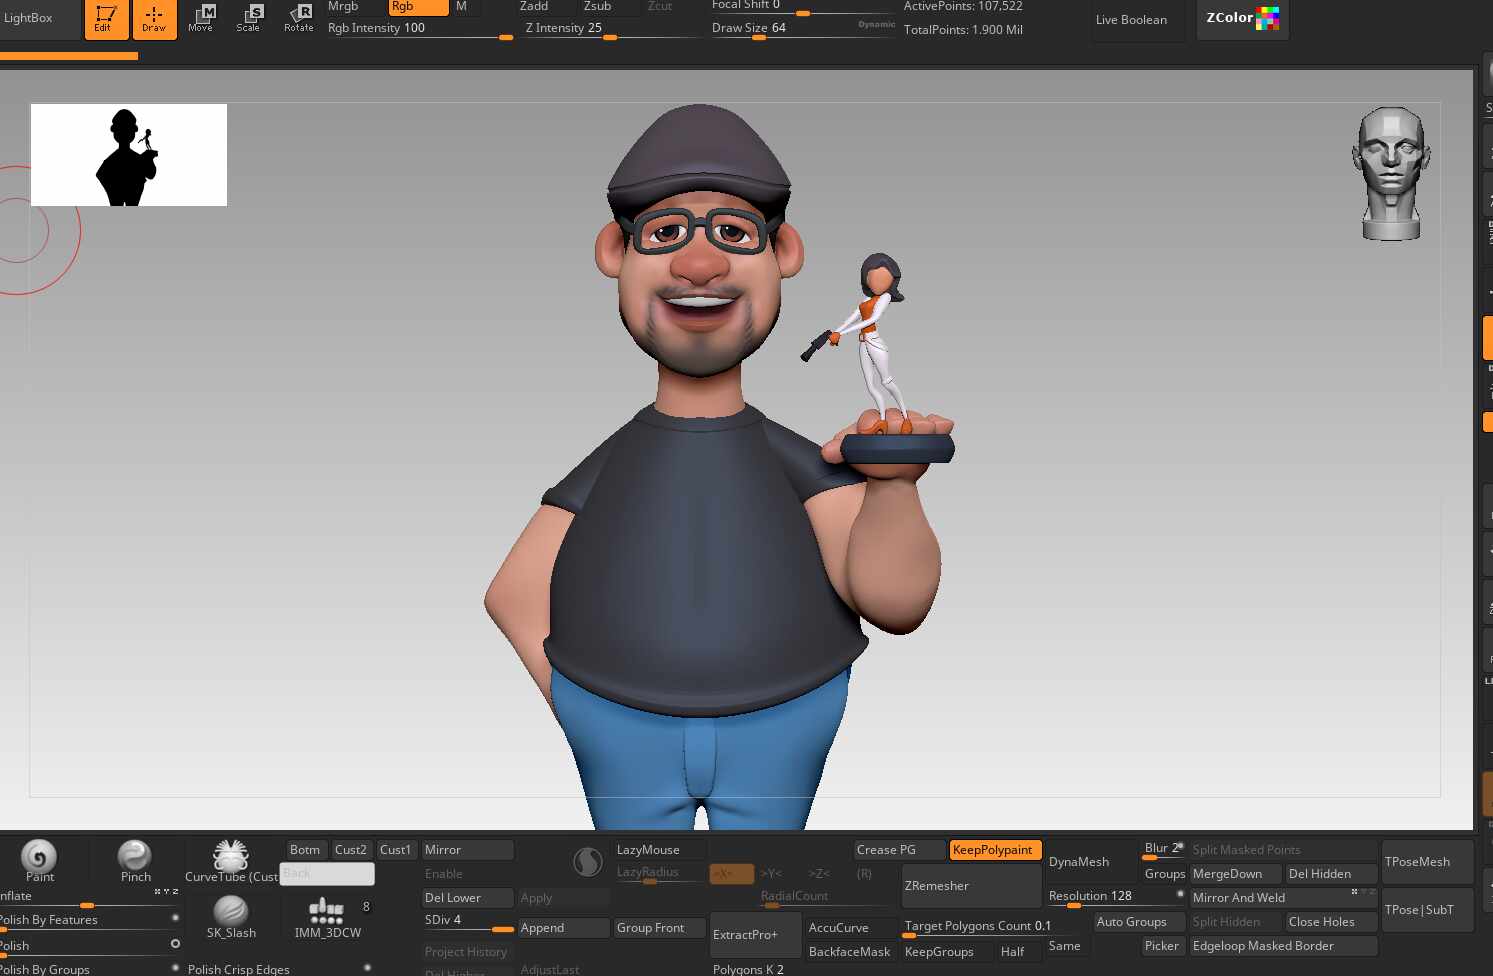Select the Draw mode tool
This screenshot has height=976, width=1493.
pos(154,18)
